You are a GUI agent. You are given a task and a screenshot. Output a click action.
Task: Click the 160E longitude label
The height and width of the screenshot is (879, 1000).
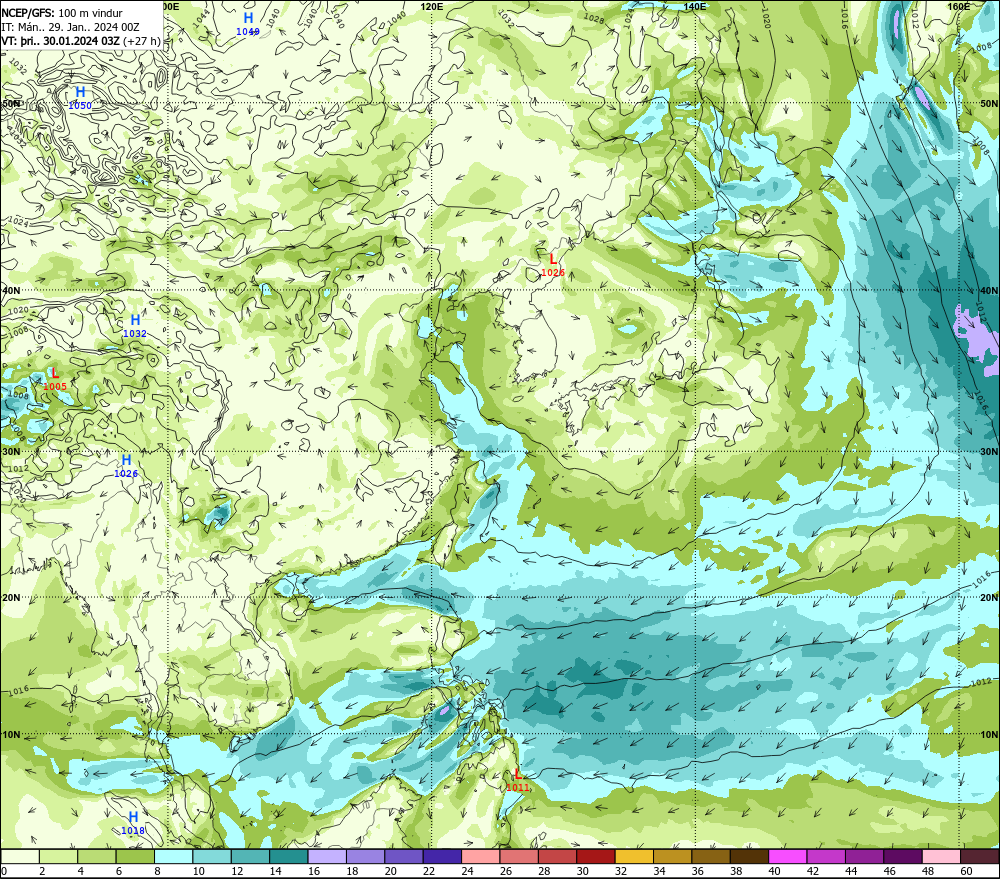tap(959, 6)
